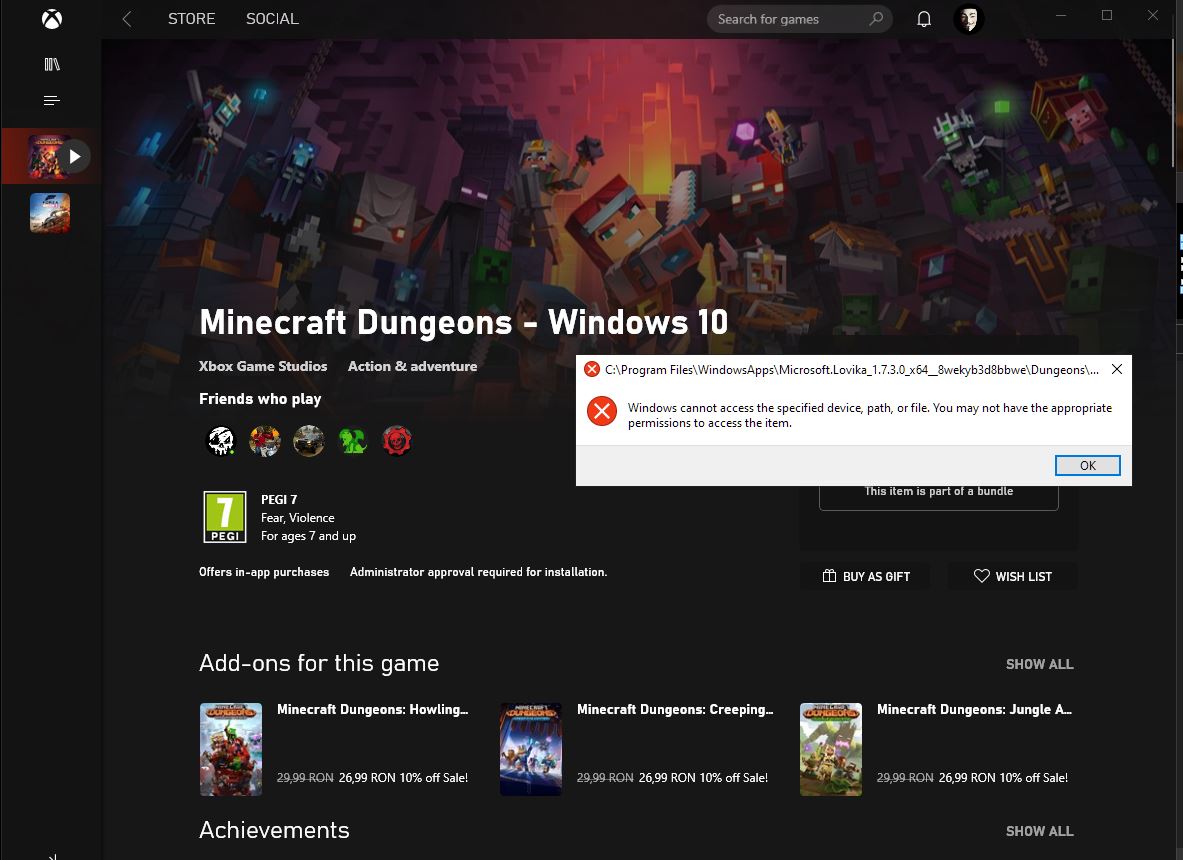View the second friend avatar with red character

pyautogui.click(x=265, y=441)
